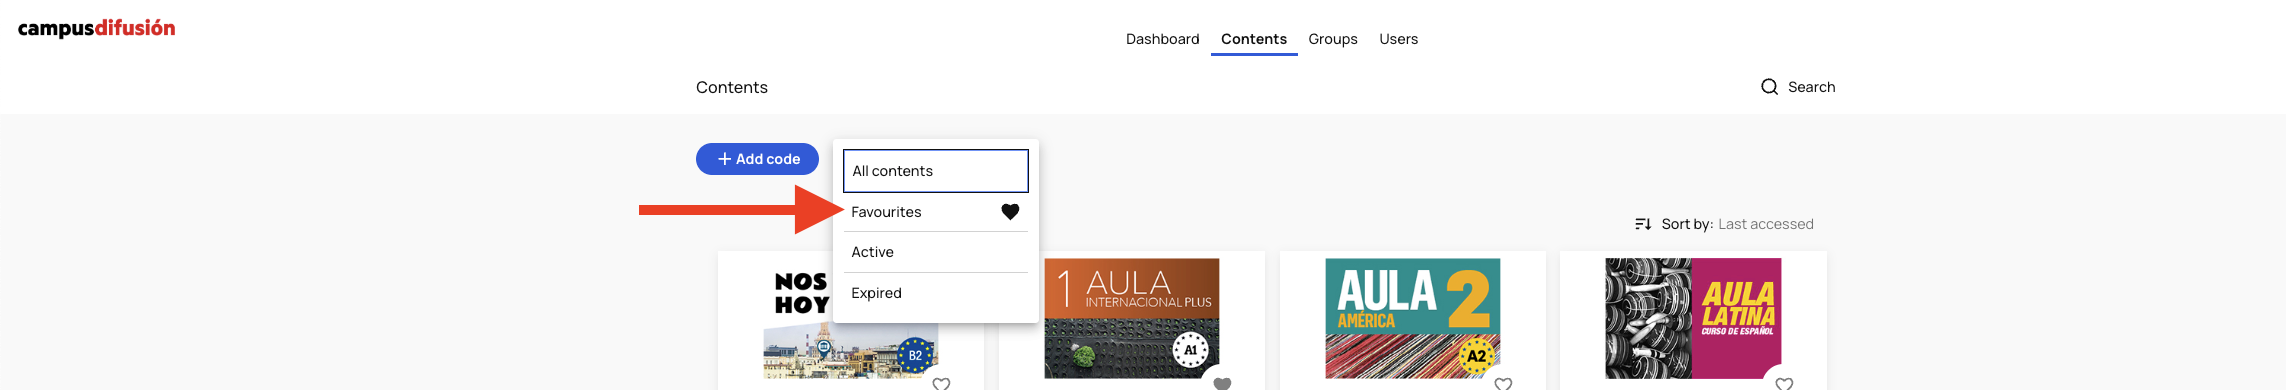Favourite the Aula Latina book
2286x390 pixels.
[x=1784, y=384]
